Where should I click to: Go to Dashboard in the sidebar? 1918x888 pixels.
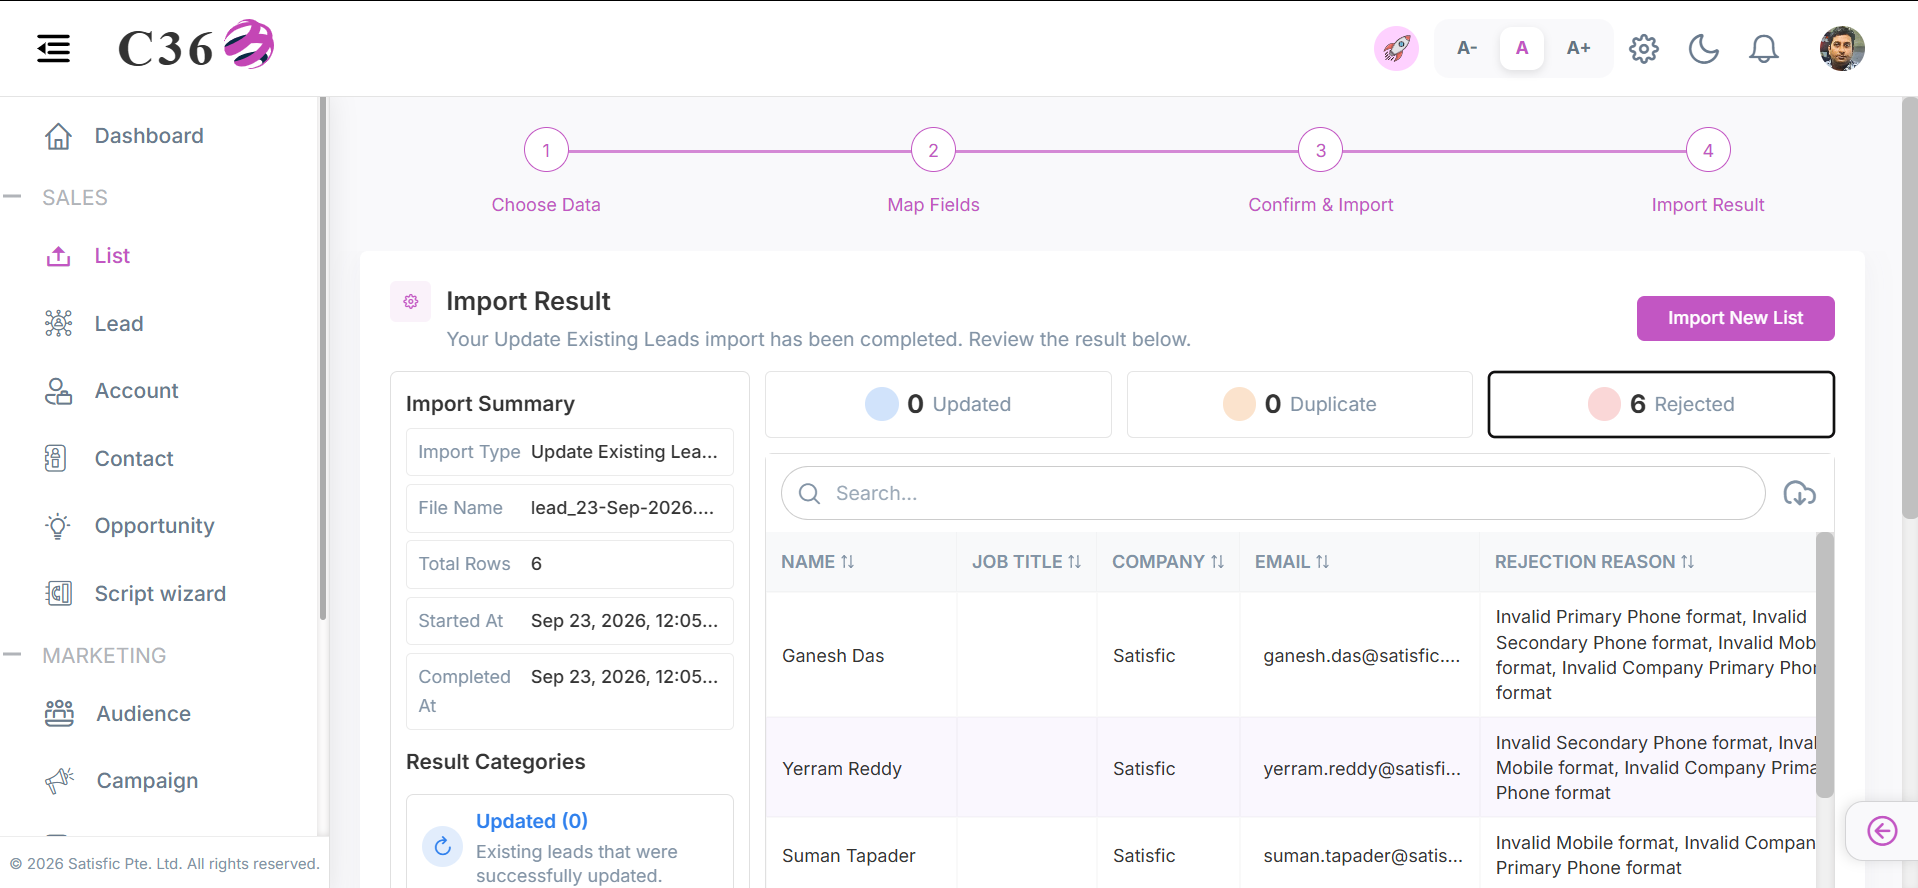149,136
